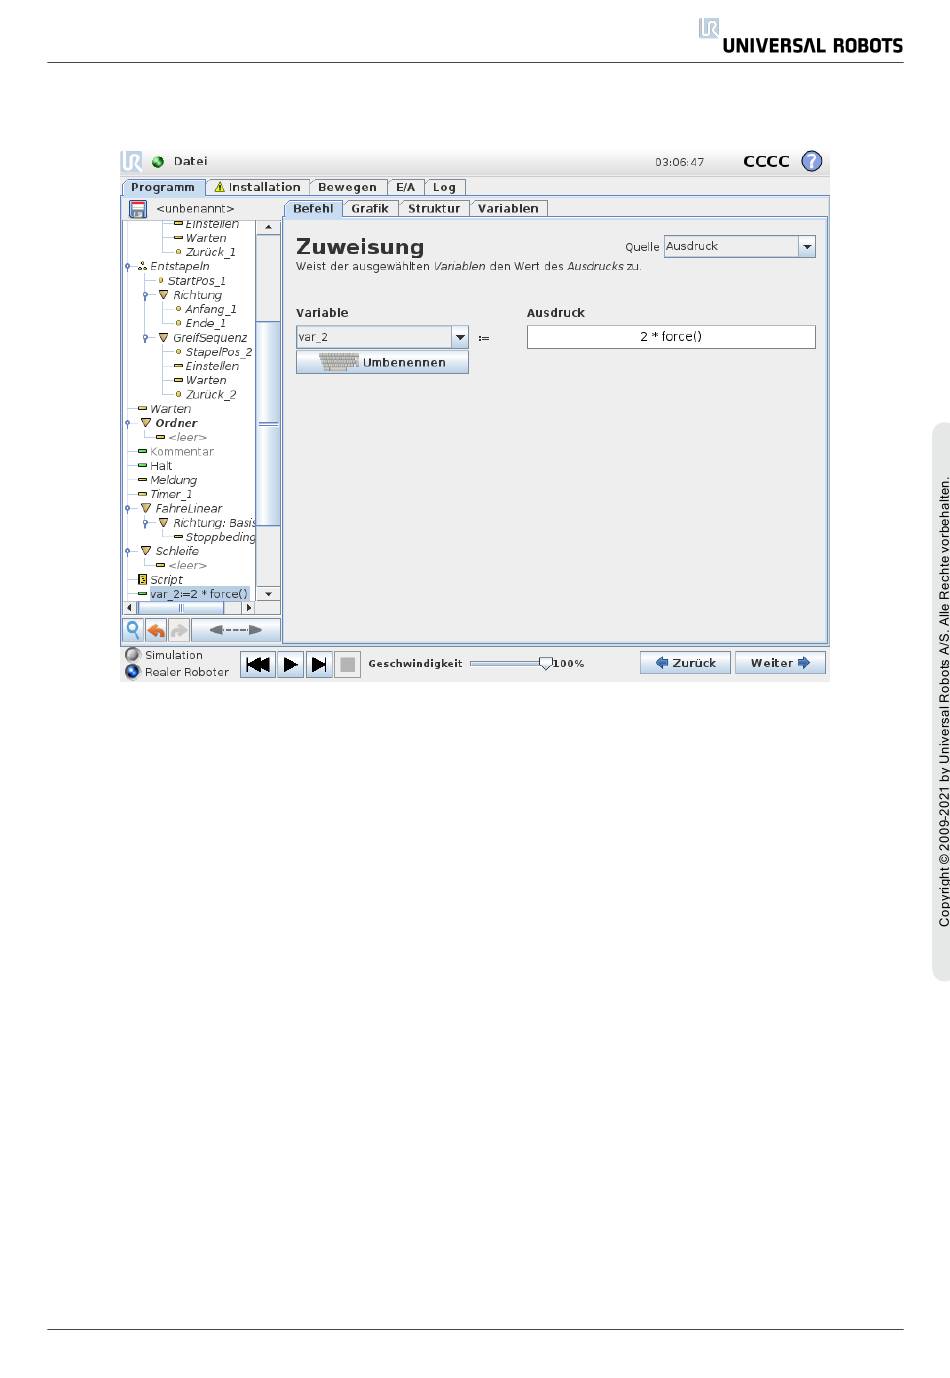
Task: Switch to the Installation tab
Action: (x=257, y=187)
